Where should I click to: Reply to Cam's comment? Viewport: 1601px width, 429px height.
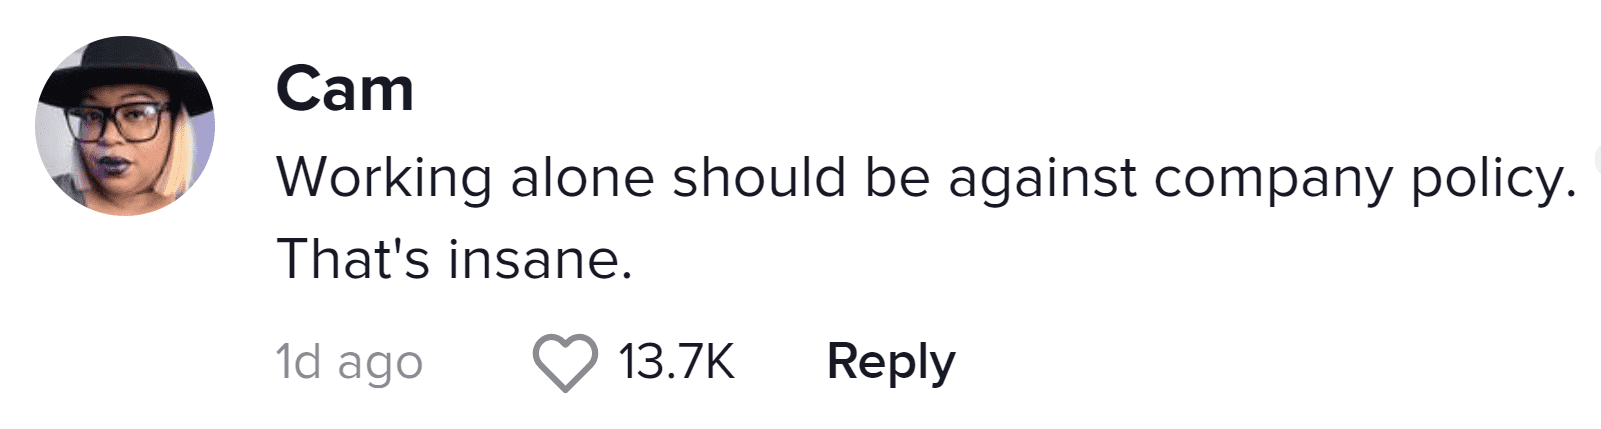click(890, 362)
